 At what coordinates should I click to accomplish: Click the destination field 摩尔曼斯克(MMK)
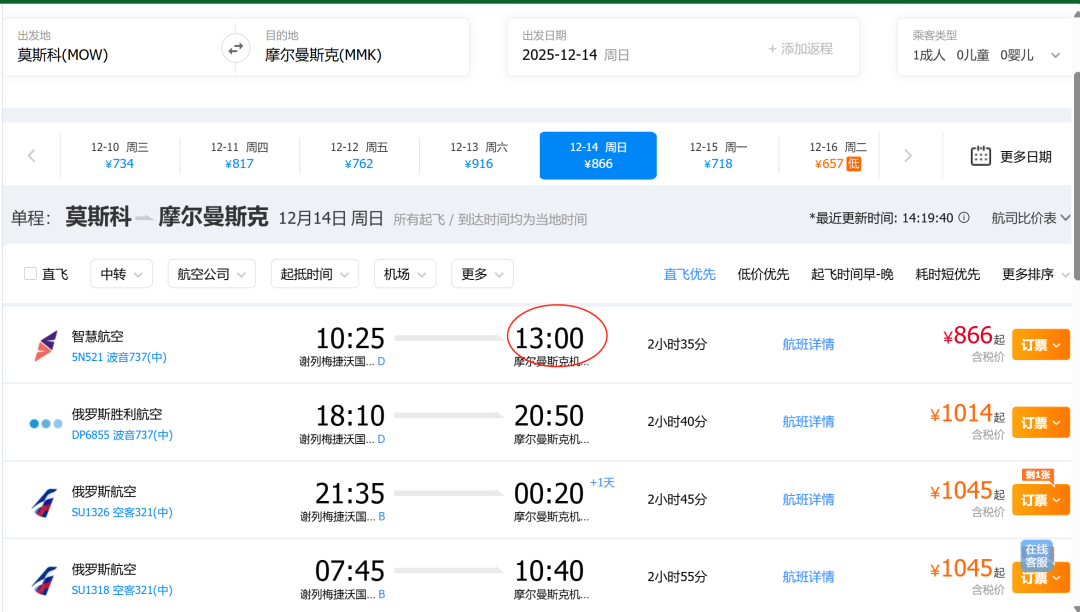point(362,48)
